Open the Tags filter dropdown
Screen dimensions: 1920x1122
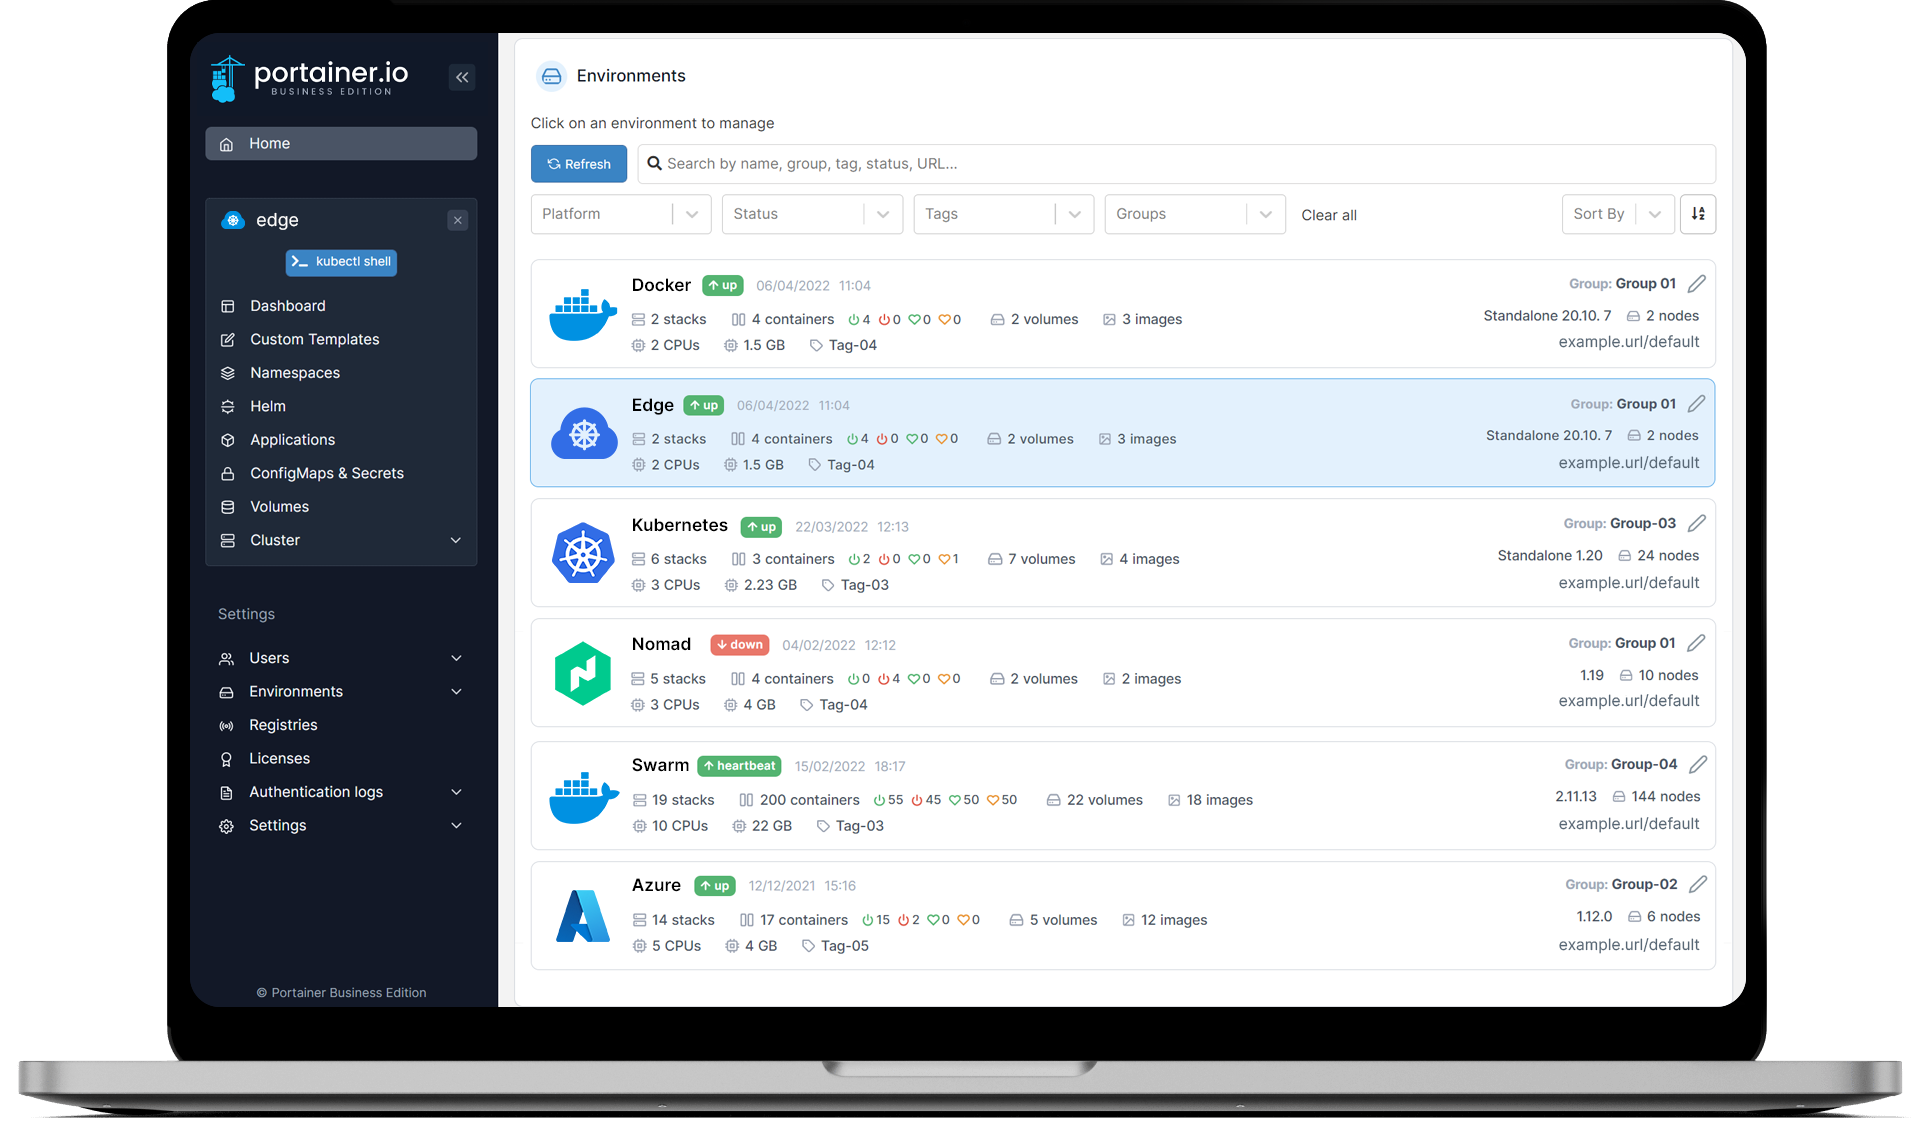pos(1001,214)
